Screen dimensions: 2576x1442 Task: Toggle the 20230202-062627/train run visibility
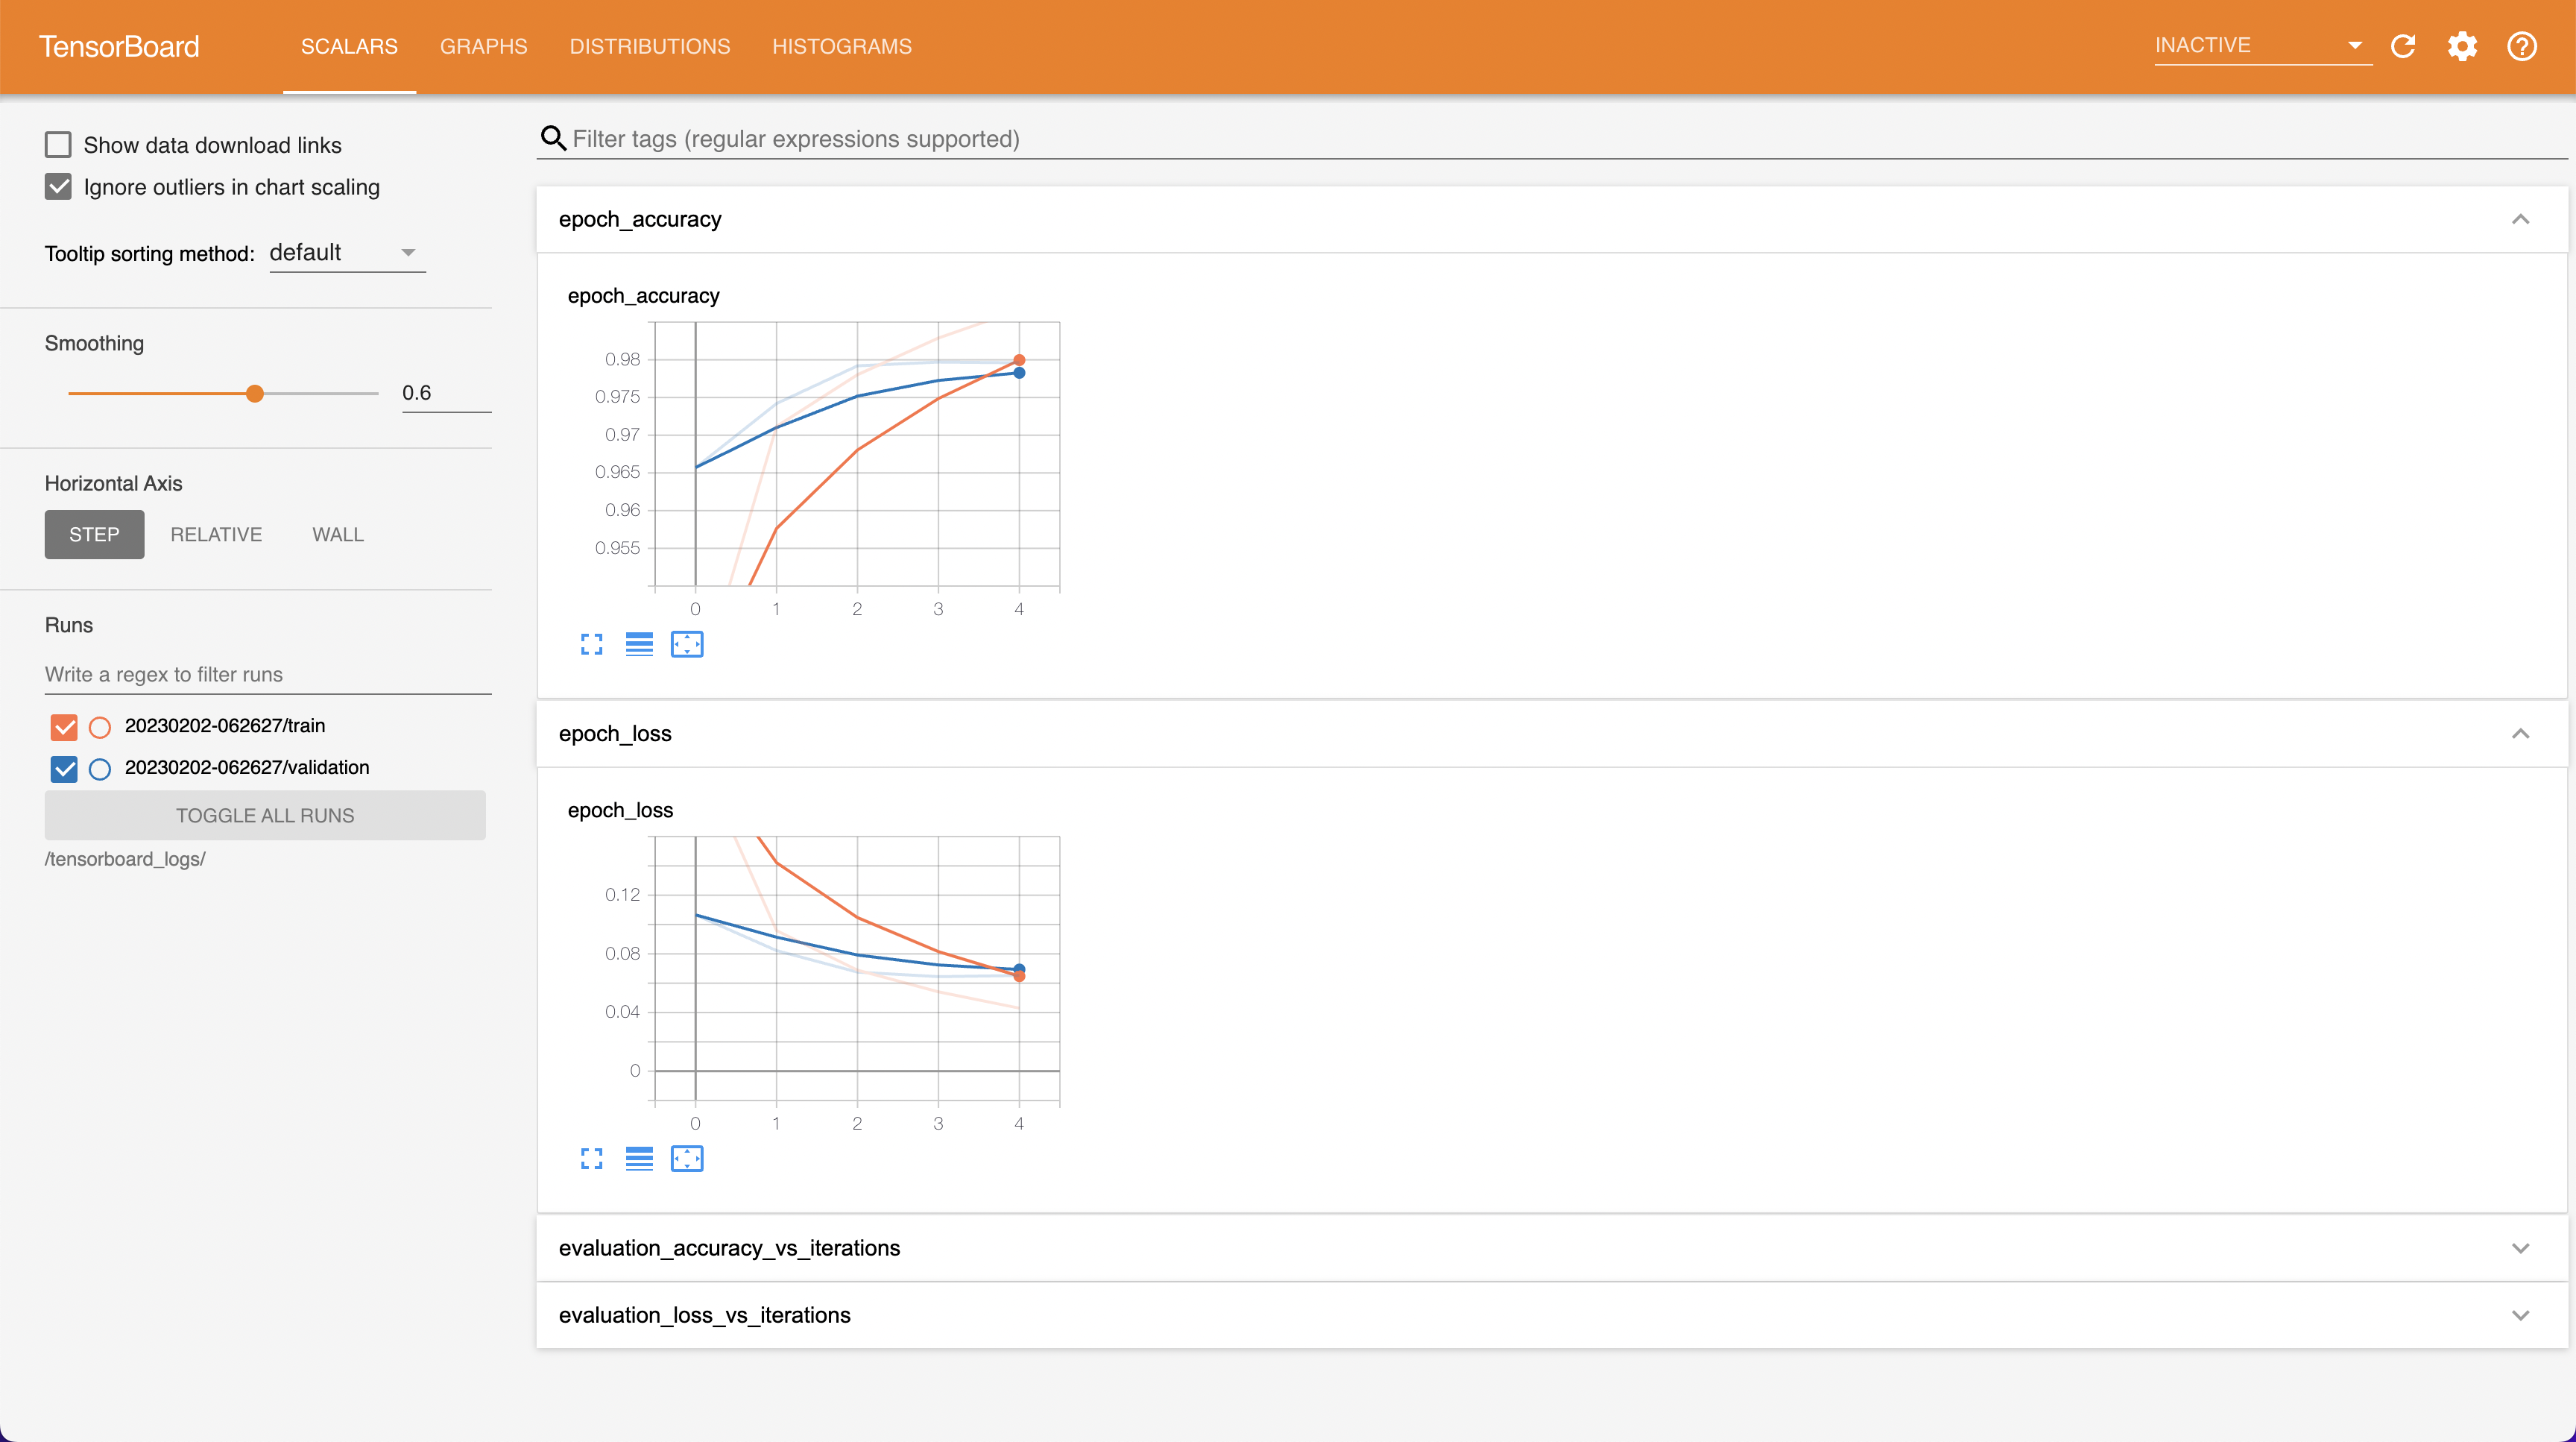point(63,725)
